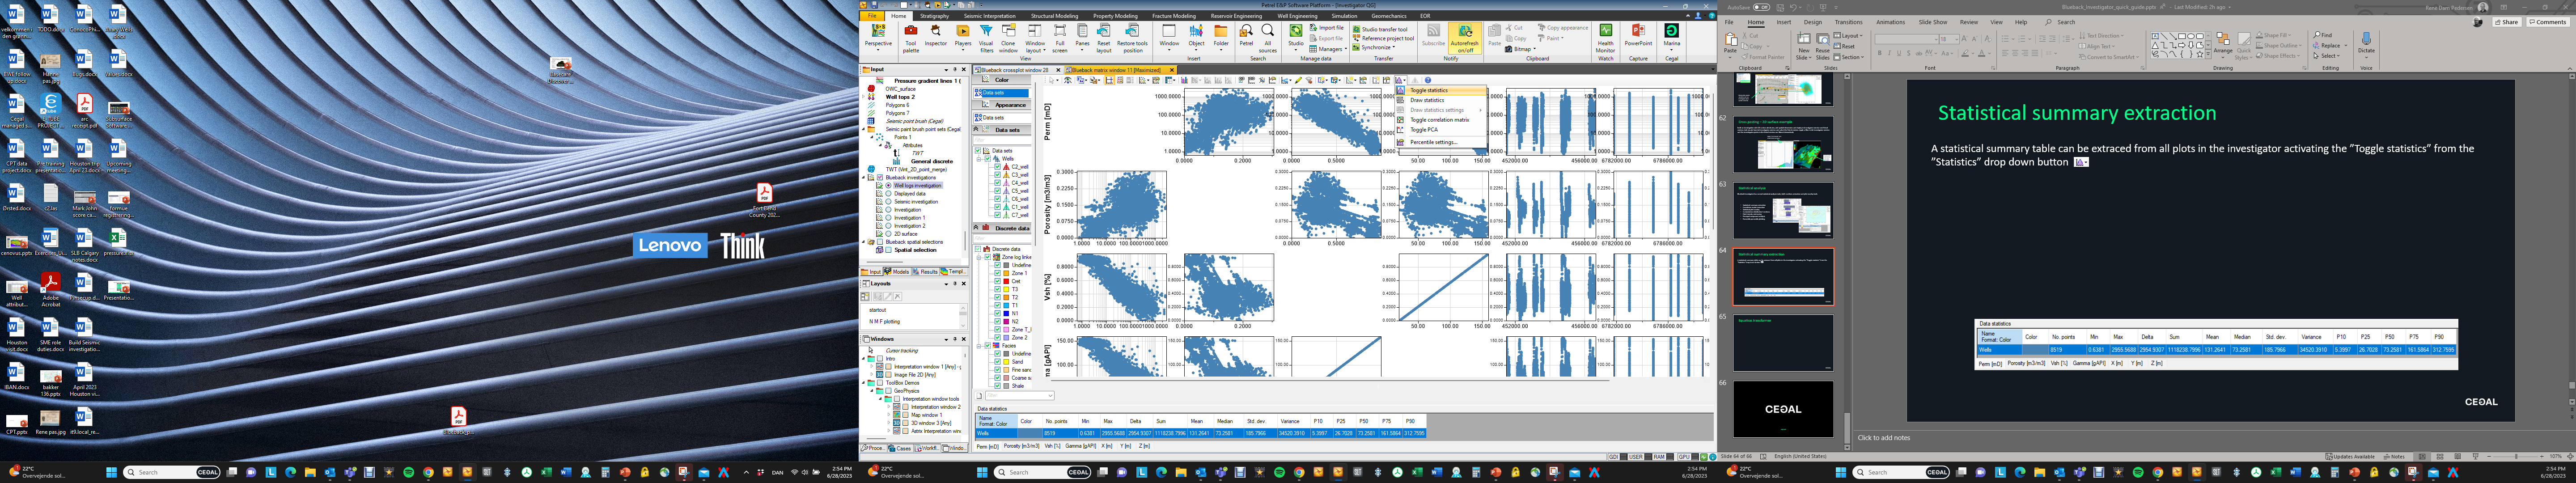
Task: Open the Marina Cegal icon
Action: (x=1672, y=35)
